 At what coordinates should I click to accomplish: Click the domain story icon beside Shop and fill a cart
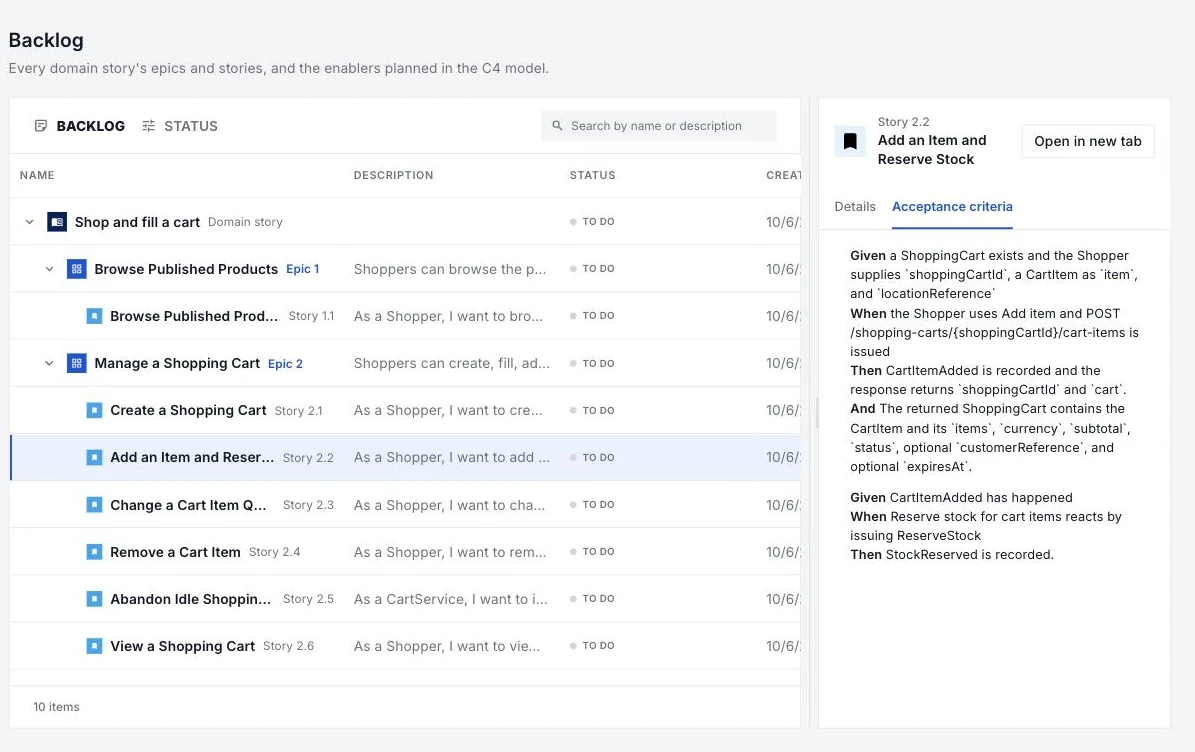tap(57, 222)
